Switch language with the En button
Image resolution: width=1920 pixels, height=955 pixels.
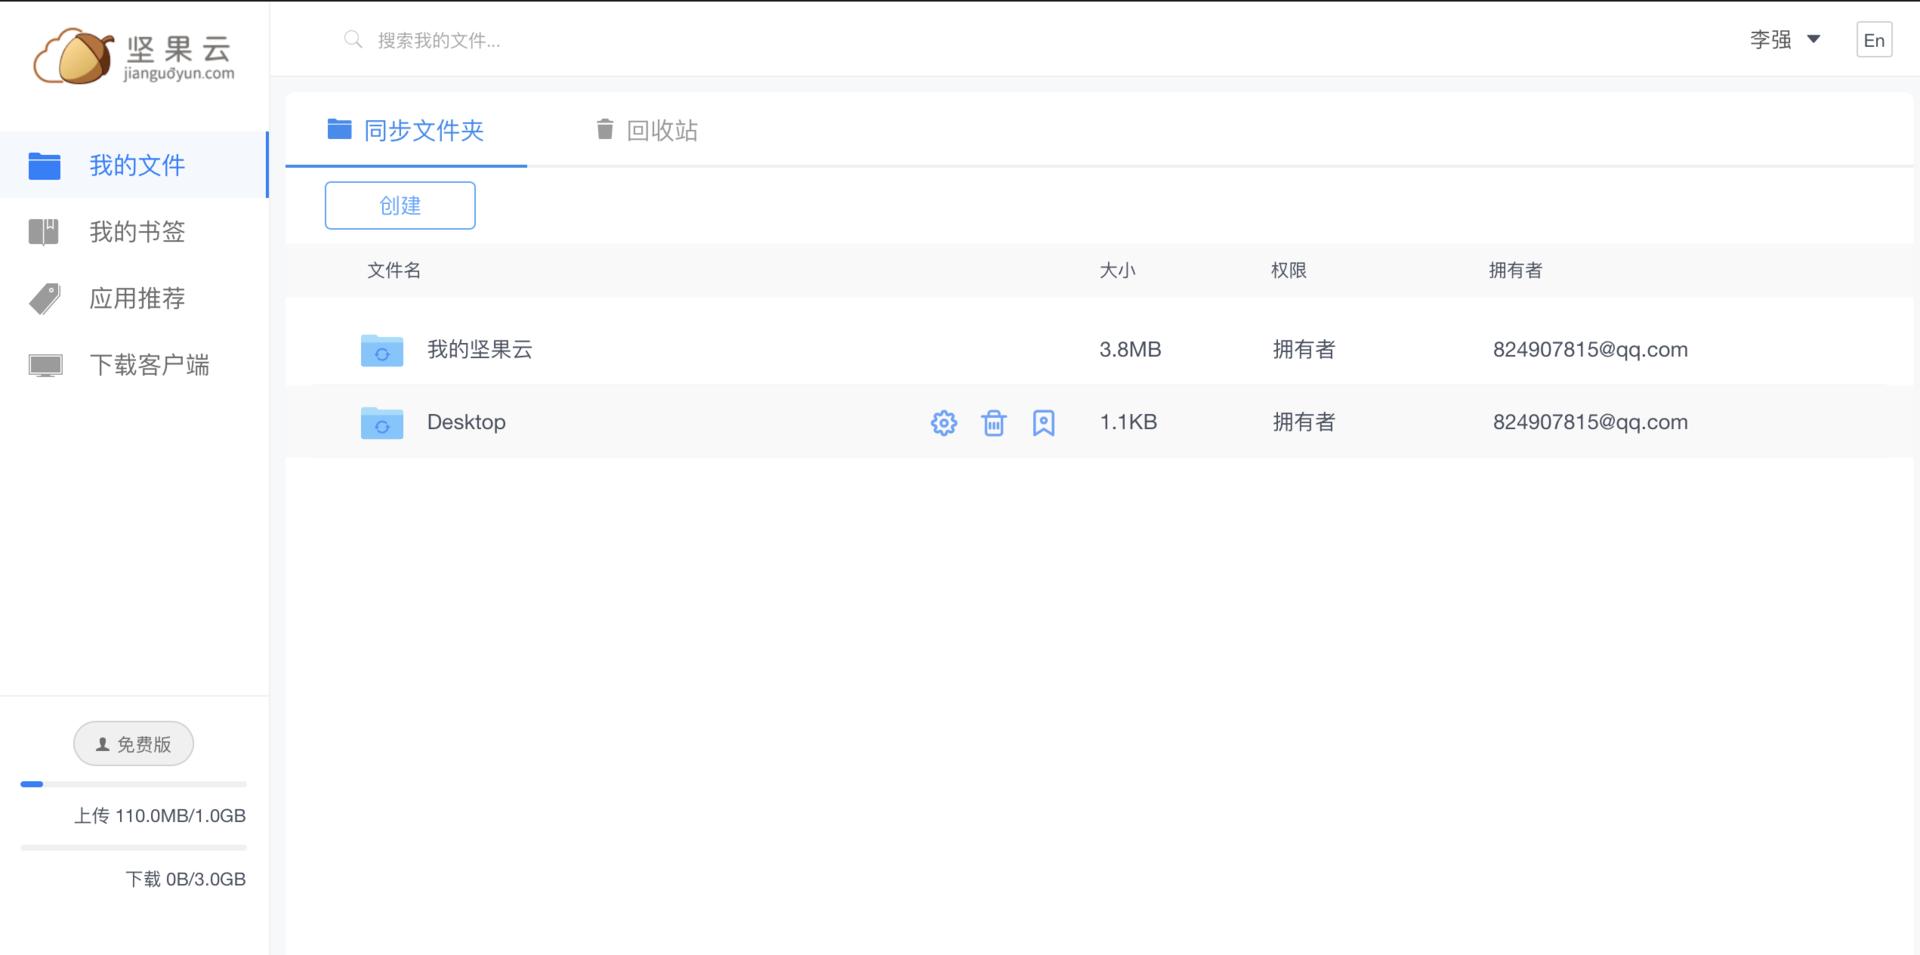point(1873,40)
